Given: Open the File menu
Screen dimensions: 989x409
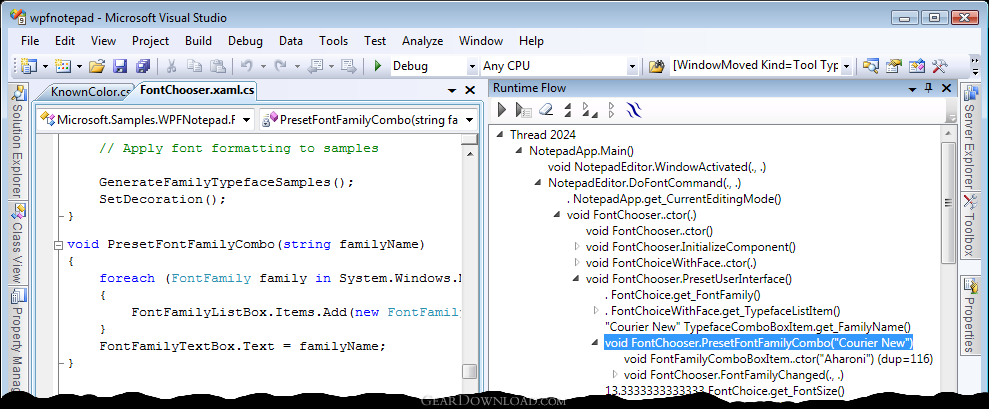Looking at the screenshot, I should [x=30, y=40].
